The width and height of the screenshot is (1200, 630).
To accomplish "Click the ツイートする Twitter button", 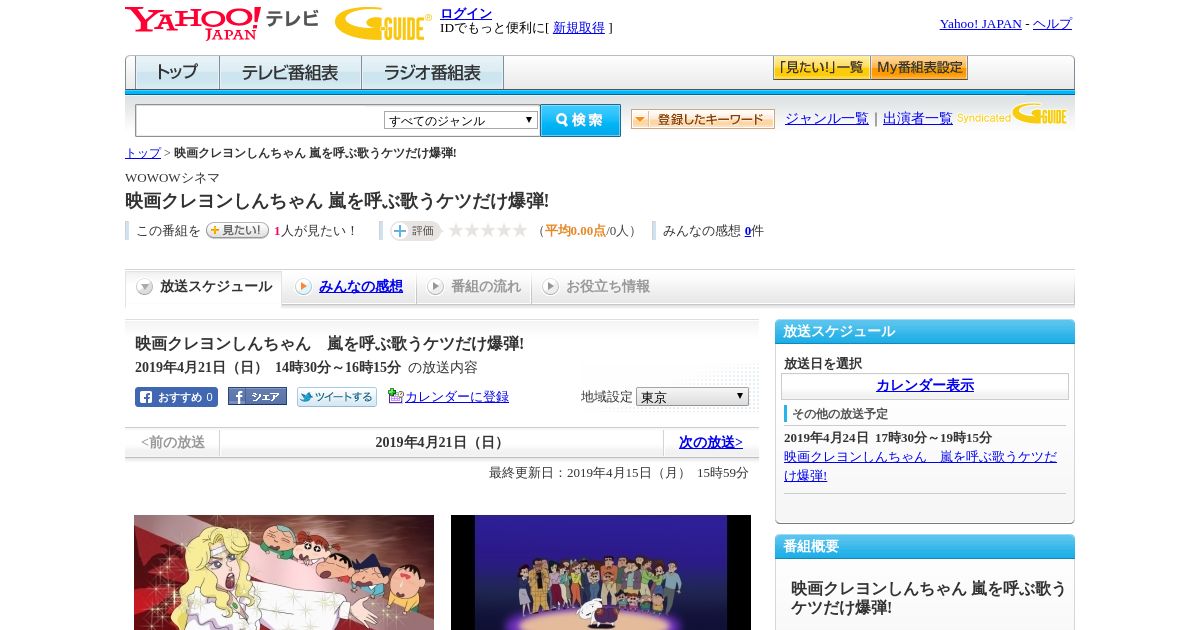I will [337, 397].
